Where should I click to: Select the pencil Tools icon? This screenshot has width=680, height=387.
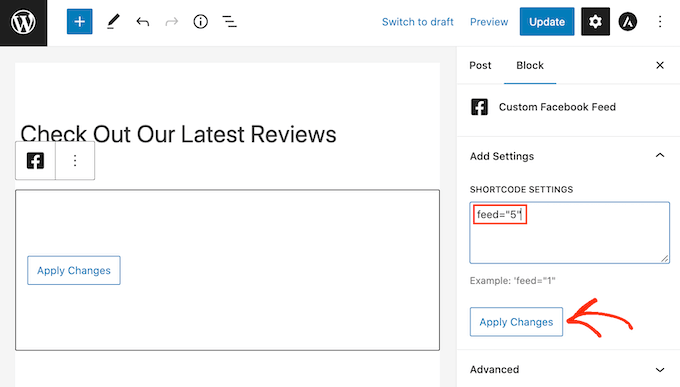pyautogui.click(x=113, y=21)
